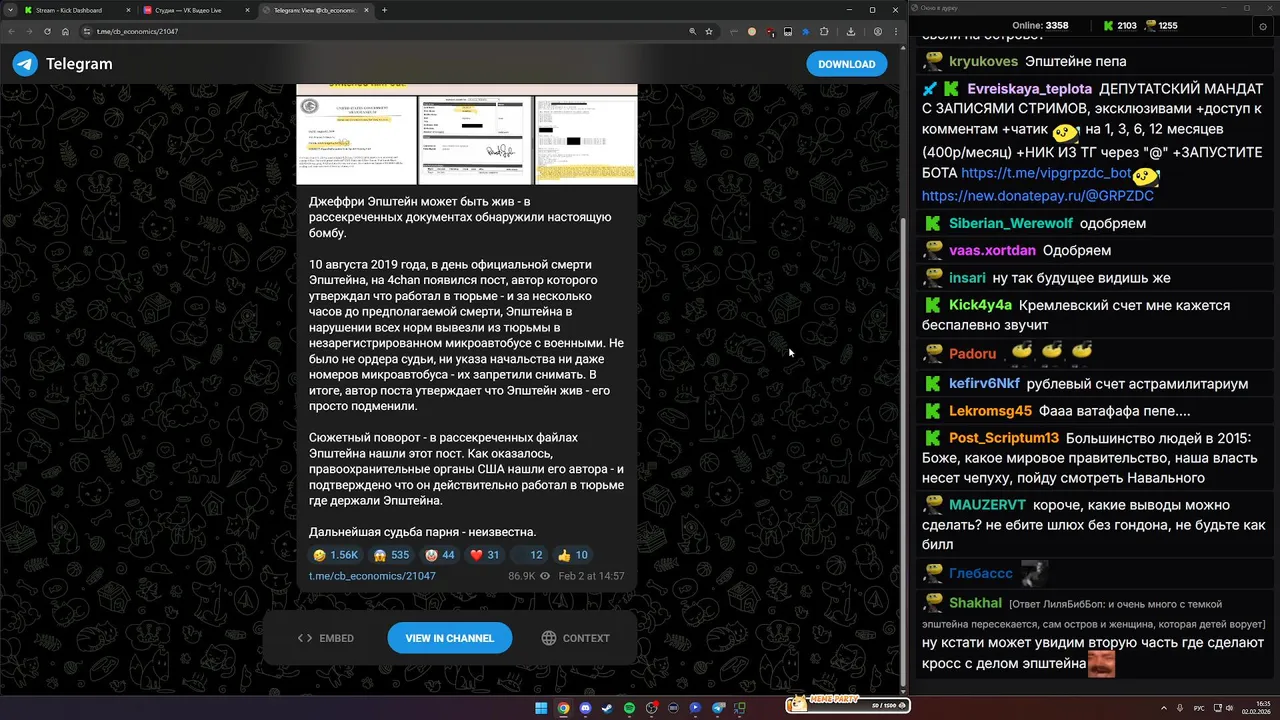Open the middle document thumbnail in the post
Screen dimensions: 1280x720
coord(475,140)
